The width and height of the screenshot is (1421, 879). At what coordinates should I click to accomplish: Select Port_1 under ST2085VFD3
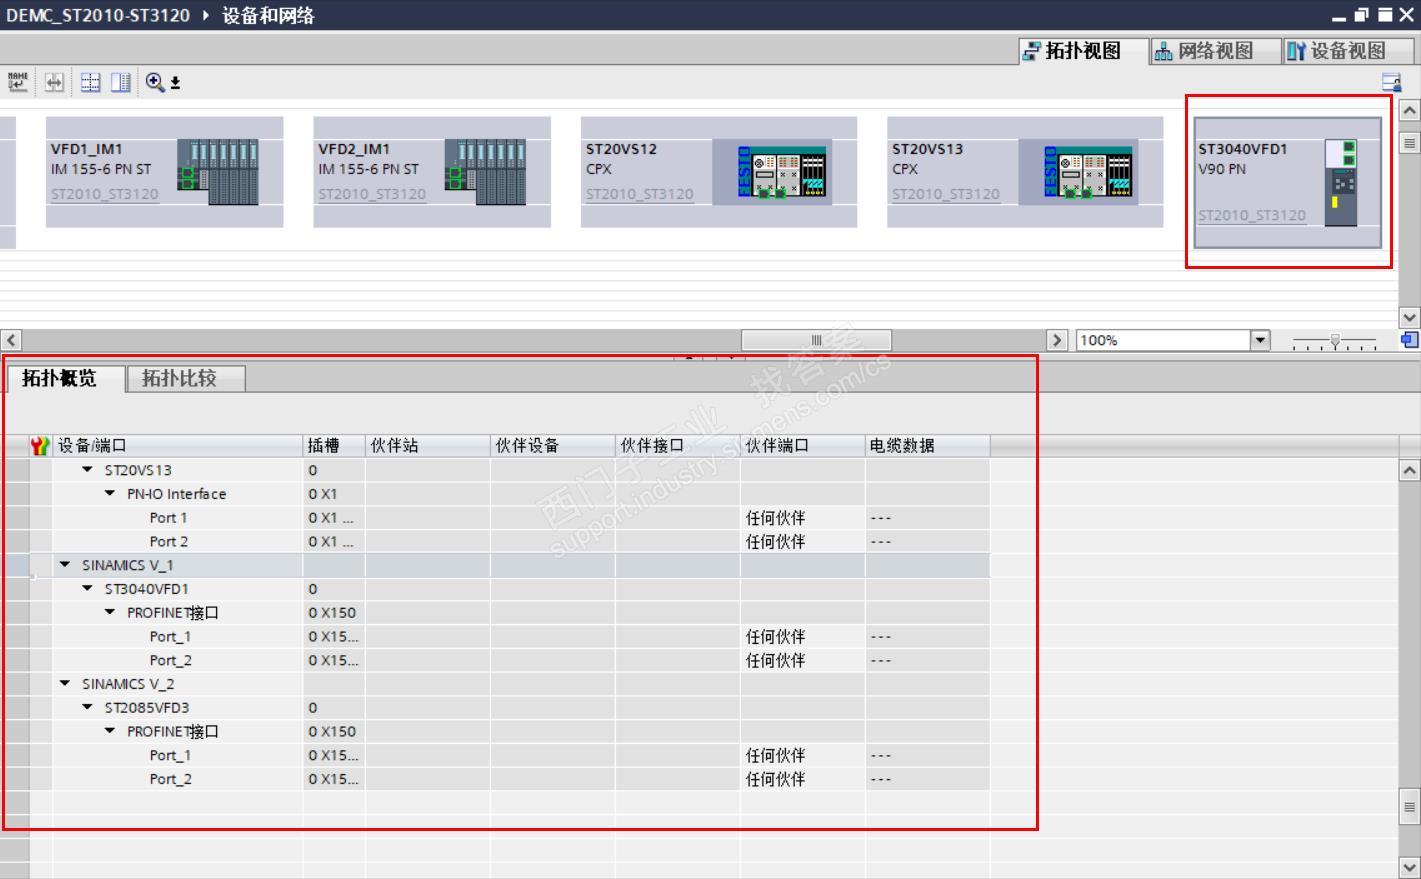point(170,756)
